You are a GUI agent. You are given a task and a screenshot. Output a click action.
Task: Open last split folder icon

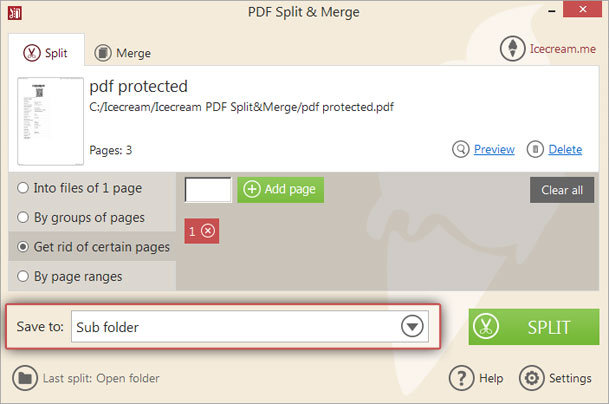[25, 378]
